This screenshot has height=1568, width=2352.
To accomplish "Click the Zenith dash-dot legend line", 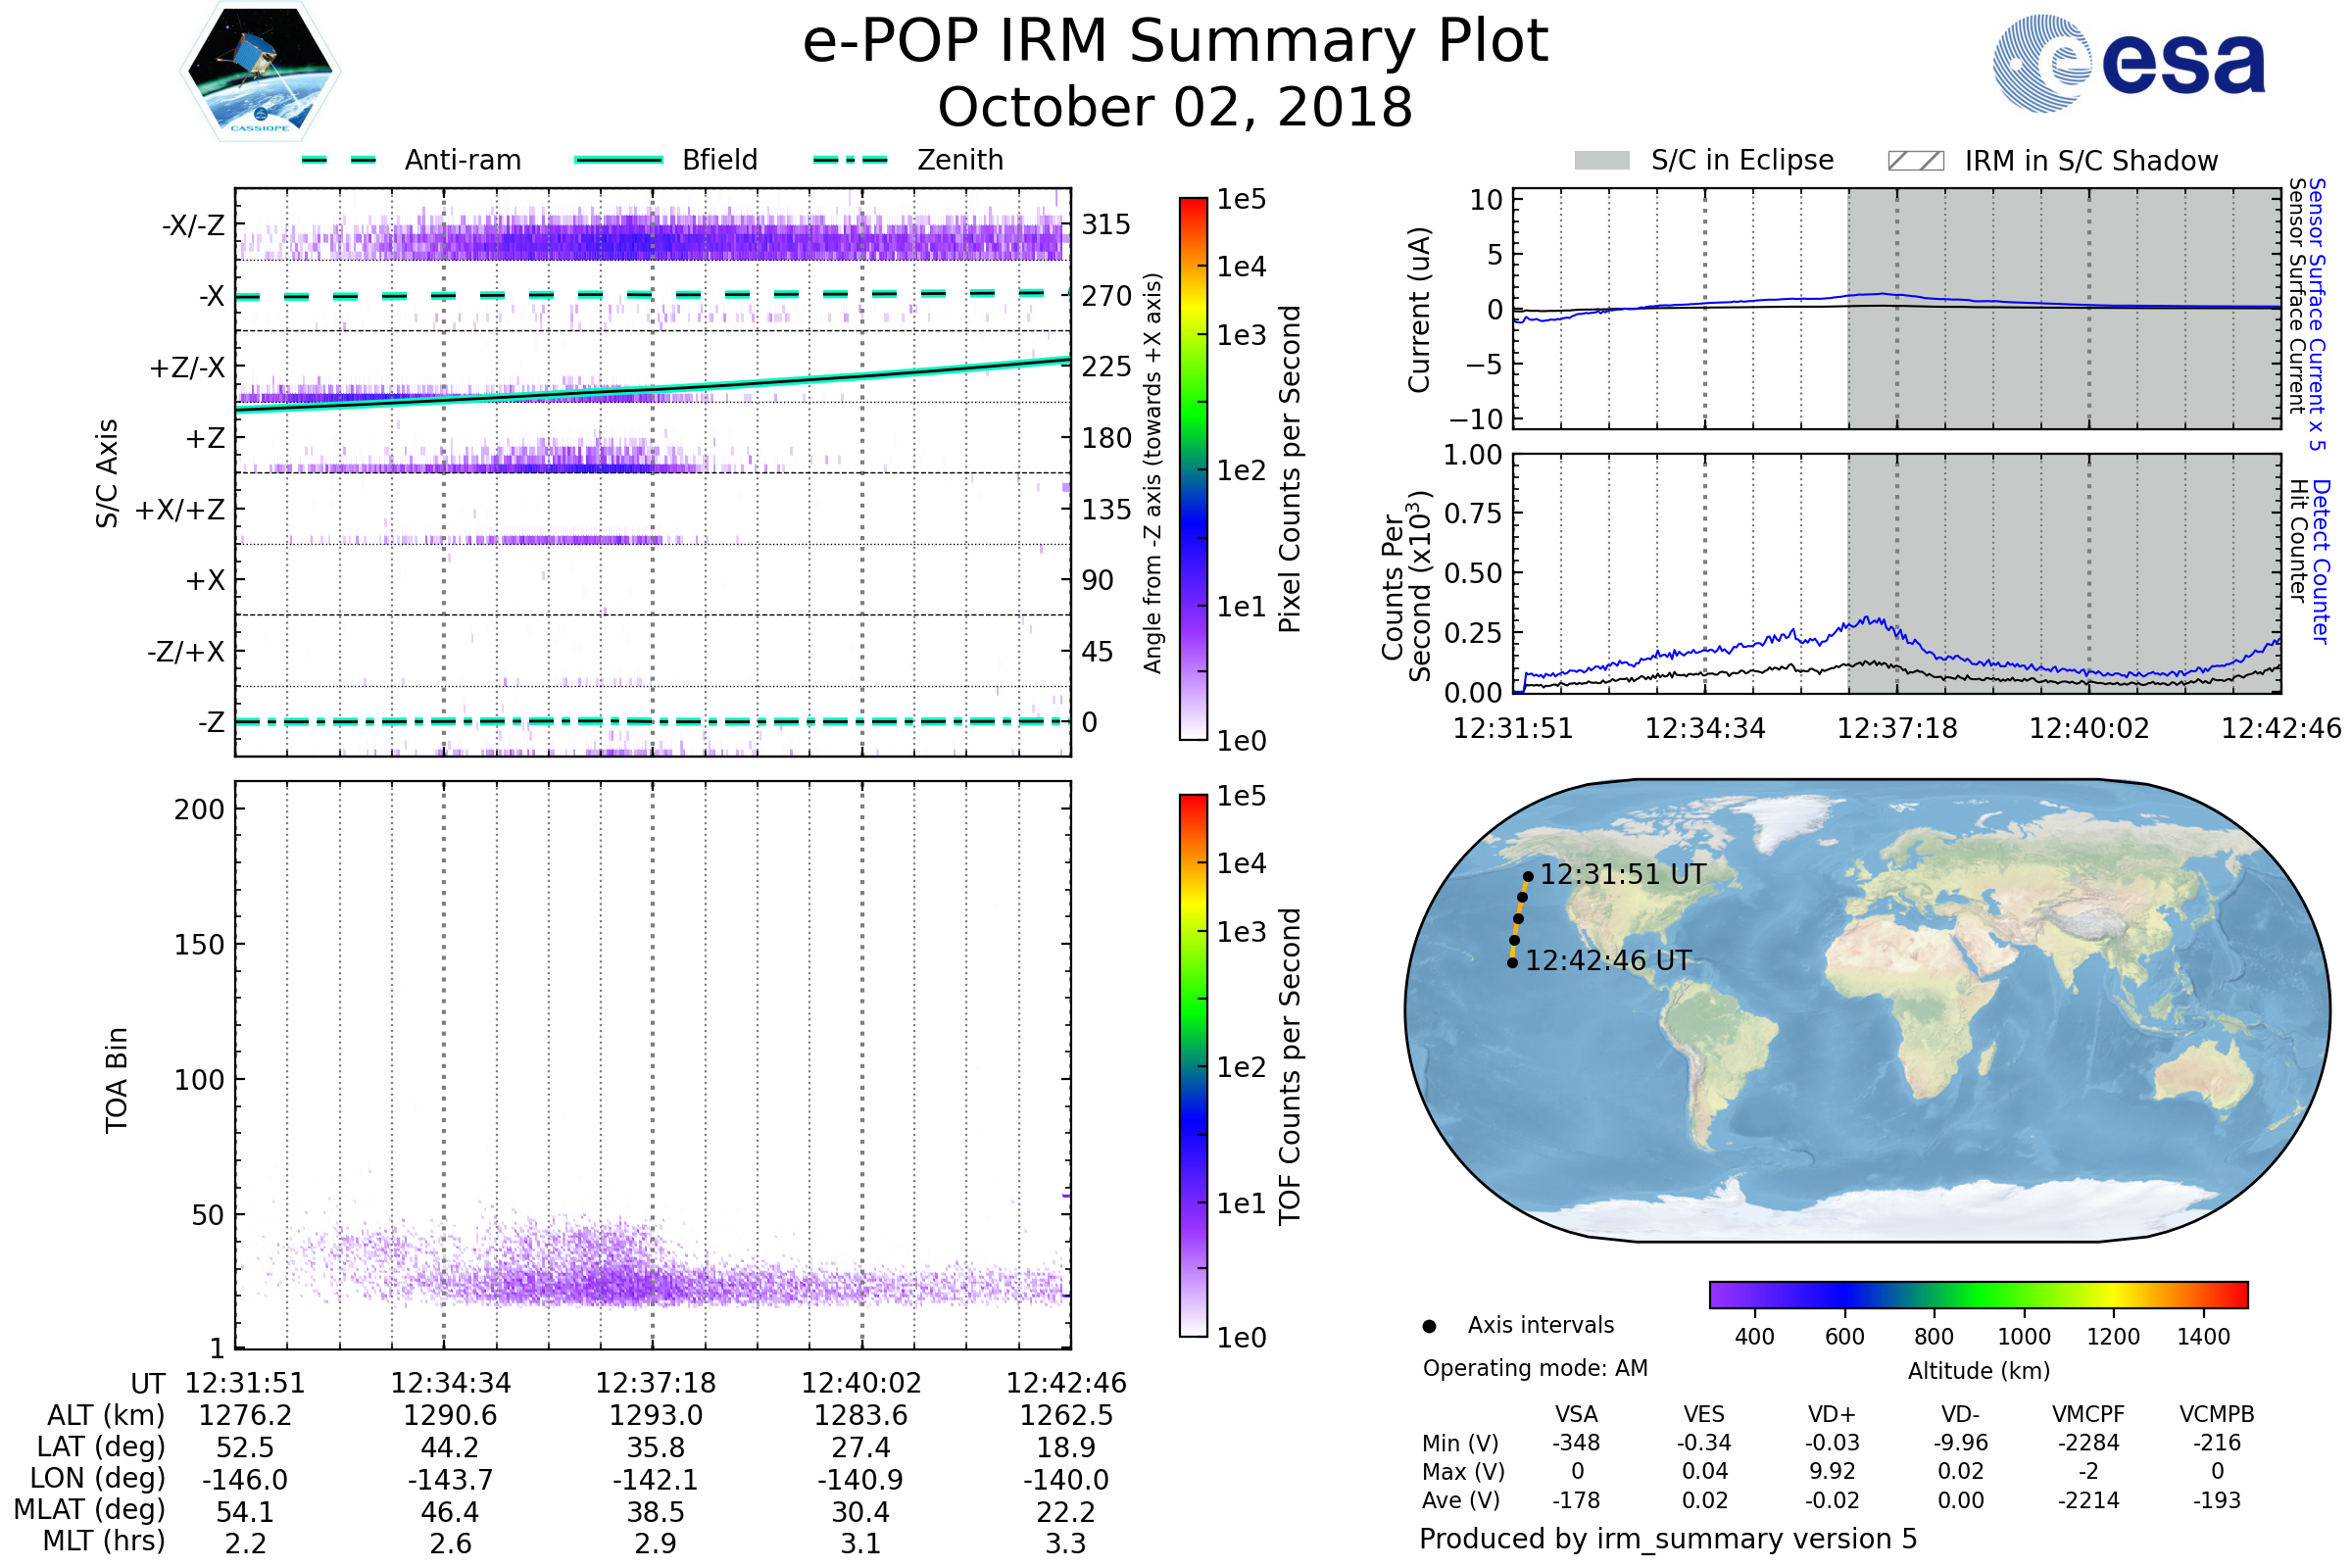I will coord(851,160).
